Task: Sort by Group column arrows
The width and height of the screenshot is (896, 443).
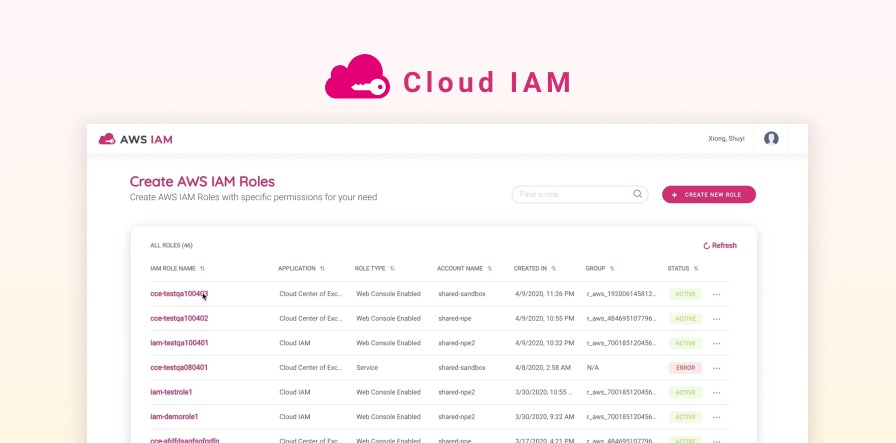Action: 612,268
